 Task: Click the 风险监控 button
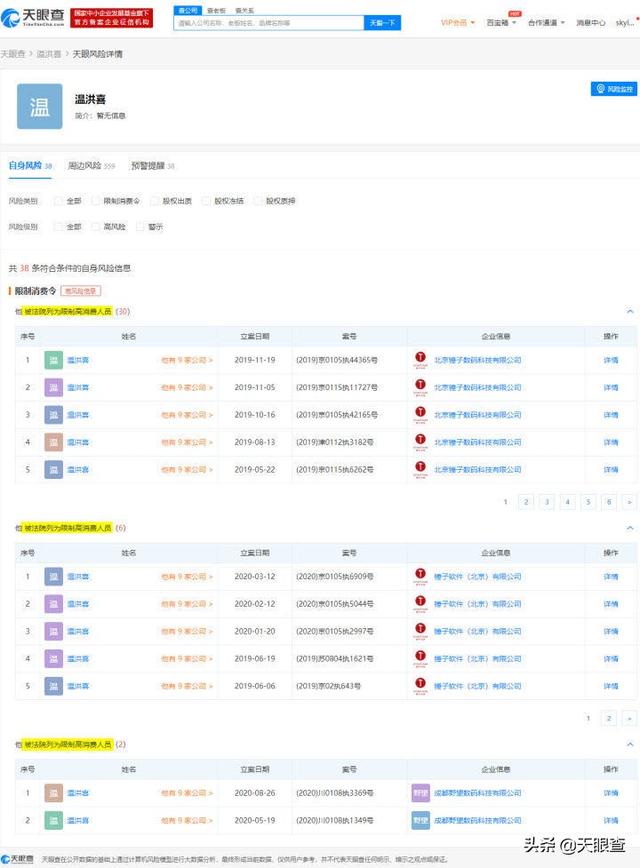click(614, 89)
